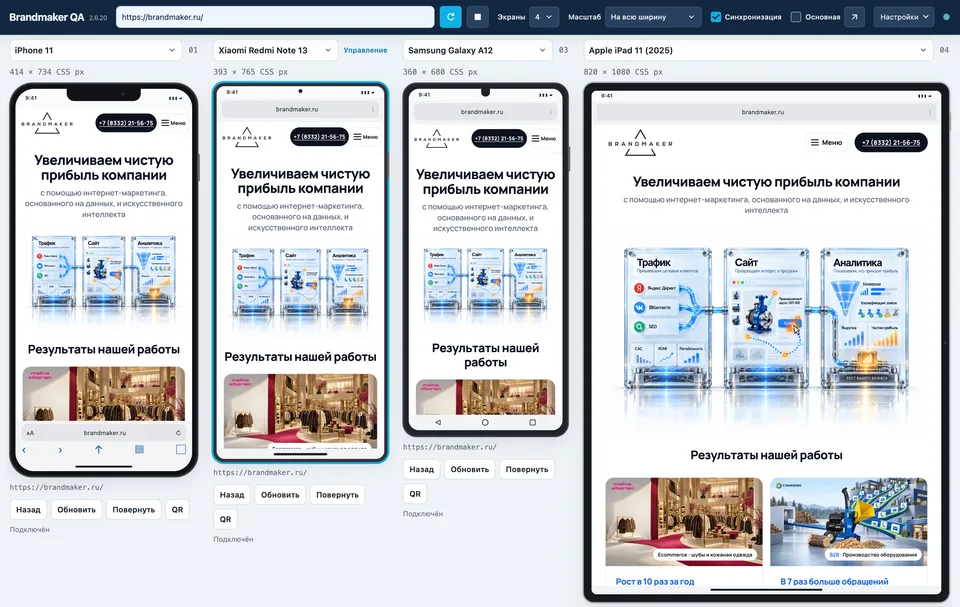This screenshot has height=607, width=960.
Task: Open the Меню button in the iPhone 11 preview
Action: click(173, 123)
